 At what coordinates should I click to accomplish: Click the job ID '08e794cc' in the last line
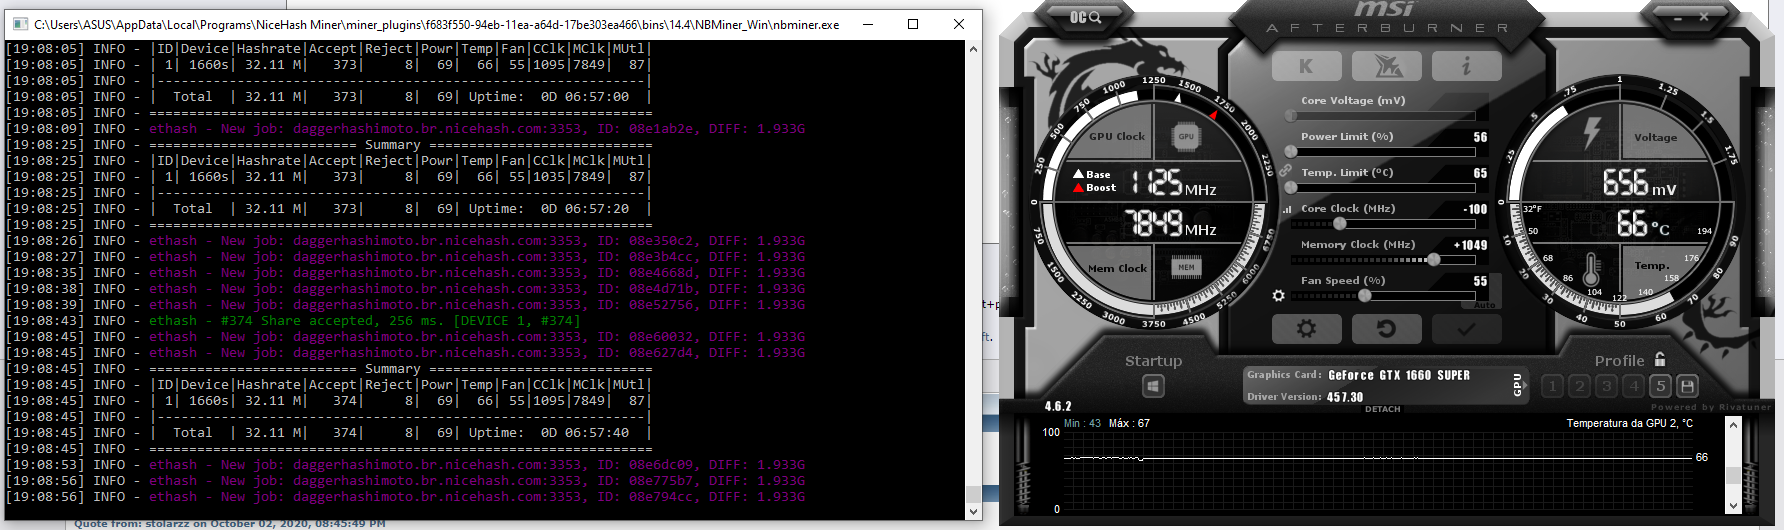tap(661, 497)
